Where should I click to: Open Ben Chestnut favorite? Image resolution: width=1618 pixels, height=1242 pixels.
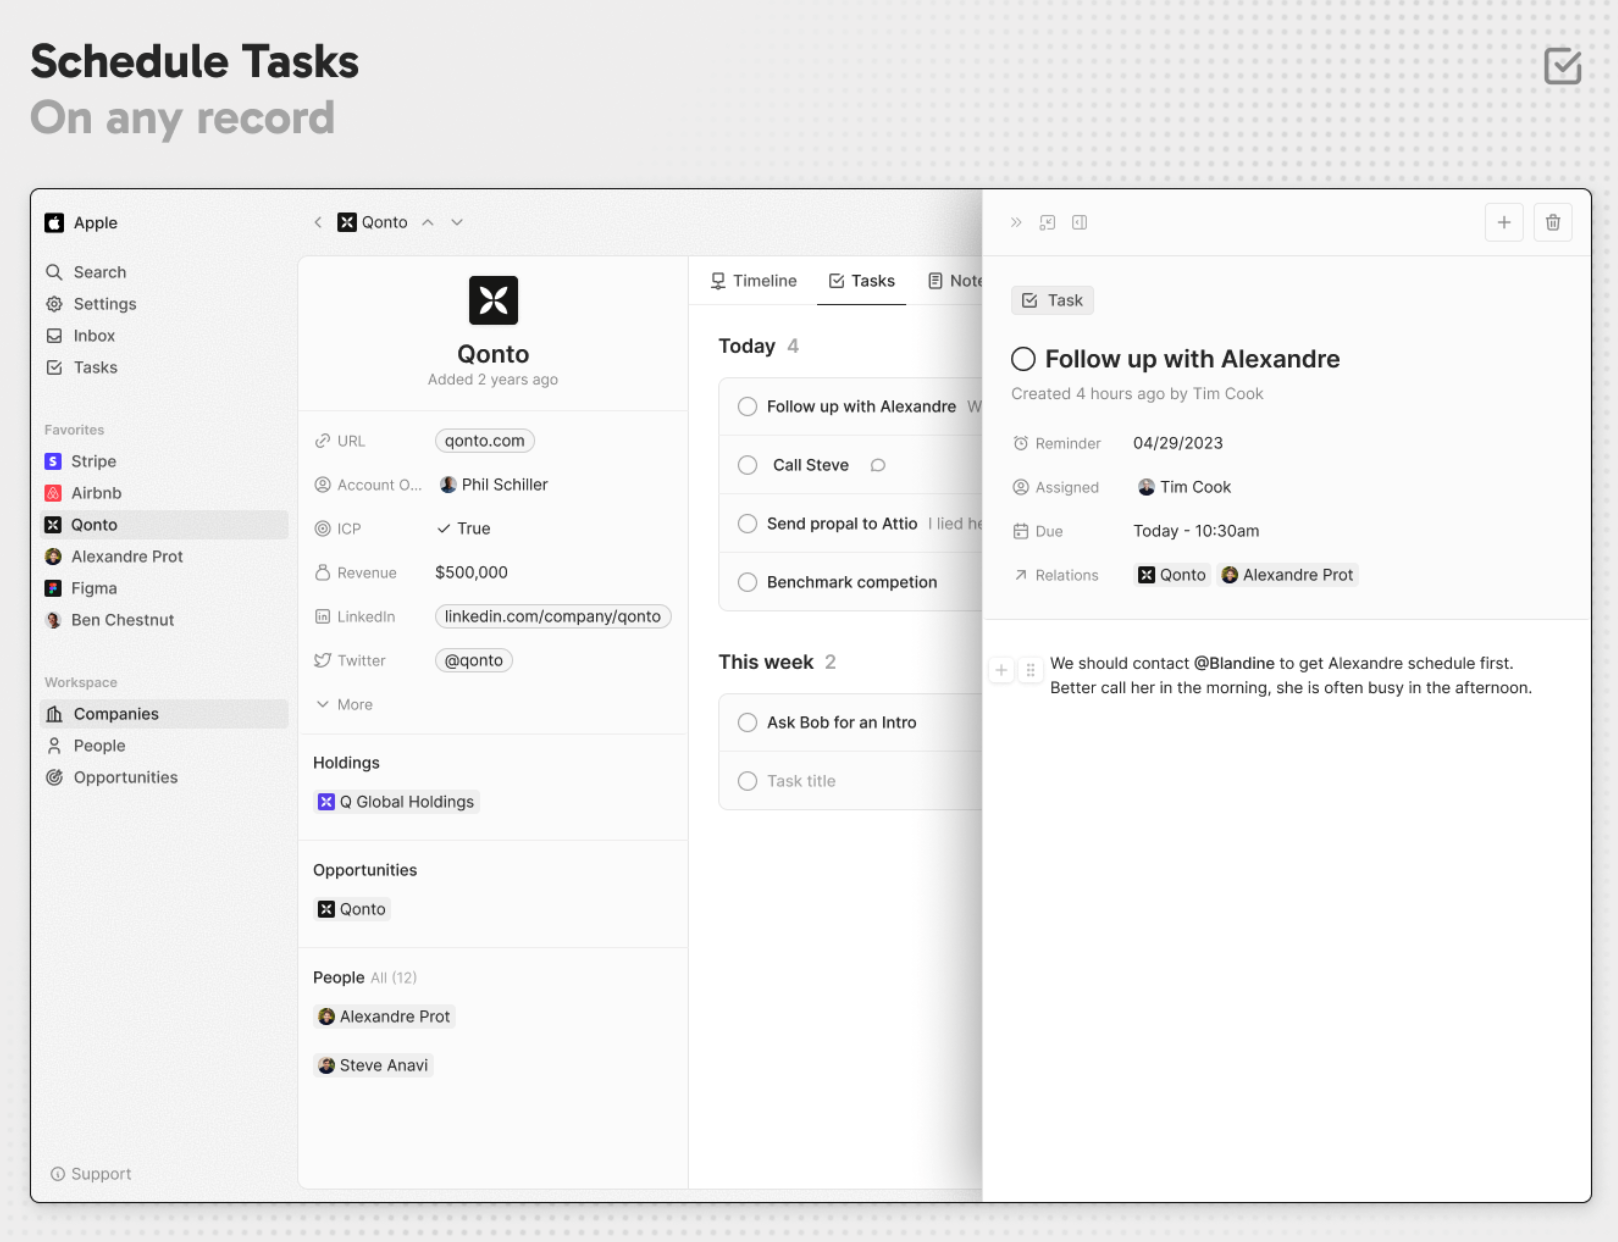109,620
